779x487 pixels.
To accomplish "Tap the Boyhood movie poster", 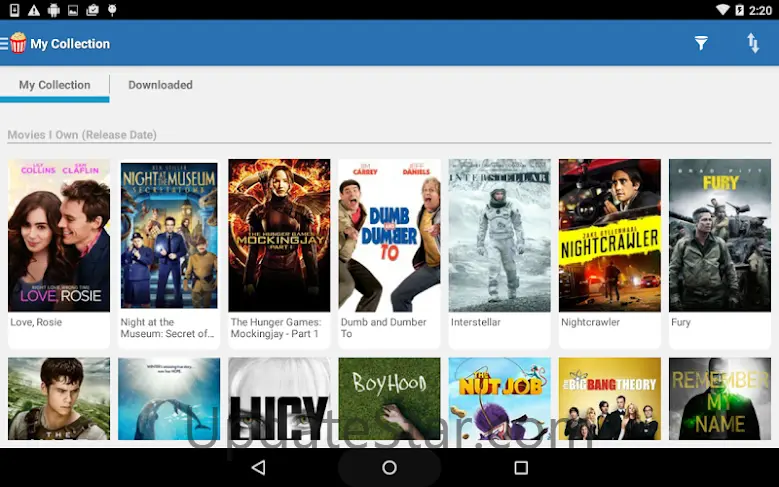I will 389,398.
